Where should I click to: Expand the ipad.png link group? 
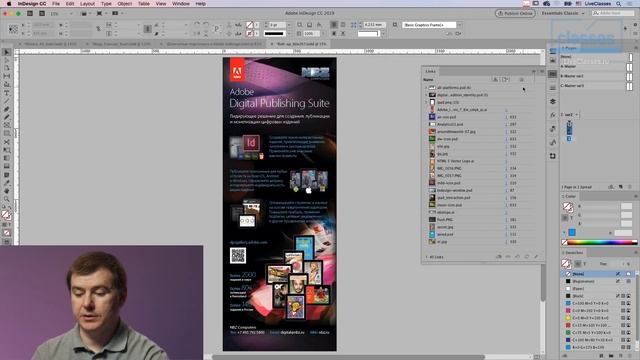coord(426,102)
